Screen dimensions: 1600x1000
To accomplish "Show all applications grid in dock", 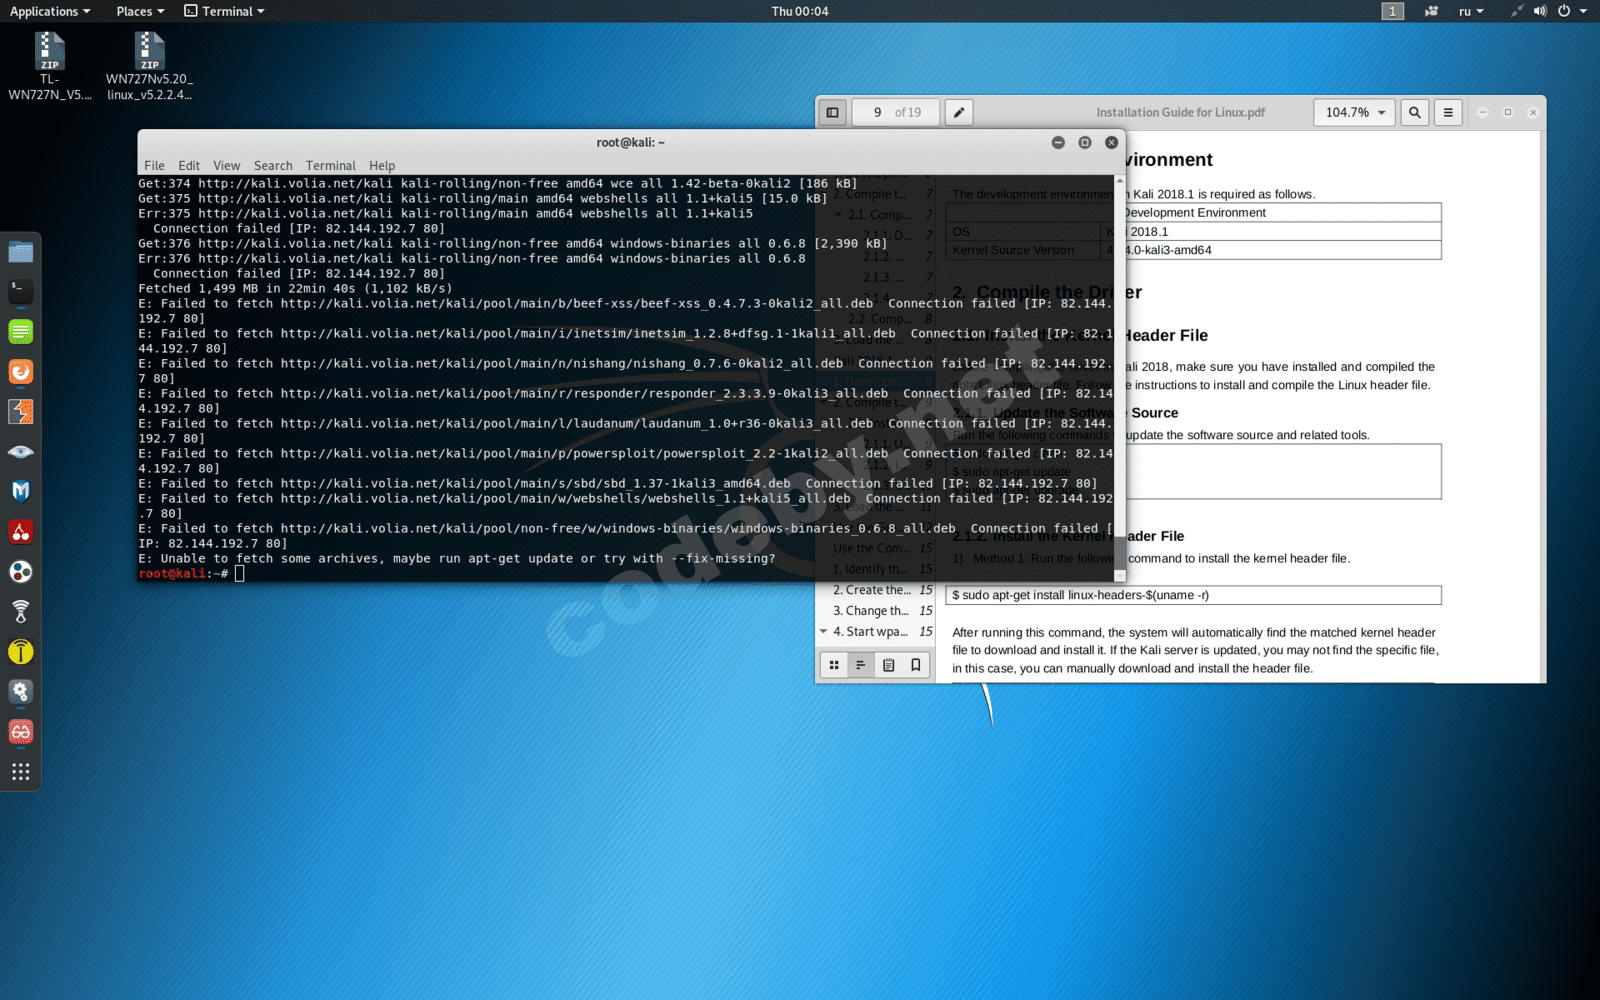I will point(20,771).
